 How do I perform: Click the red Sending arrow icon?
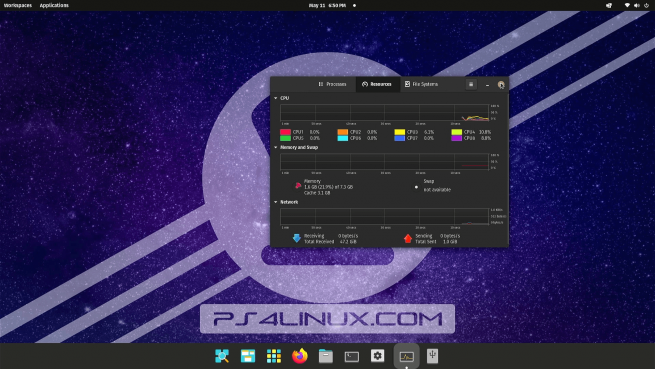coord(408,238)
